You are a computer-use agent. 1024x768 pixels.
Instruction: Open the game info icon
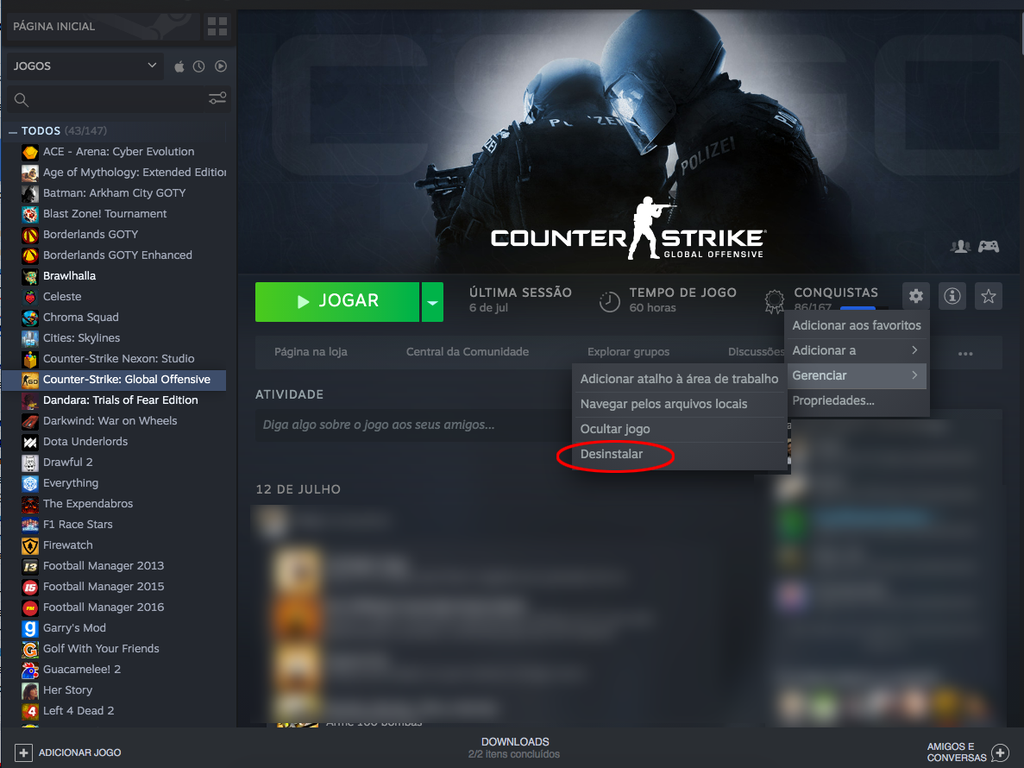coord(952,296)
